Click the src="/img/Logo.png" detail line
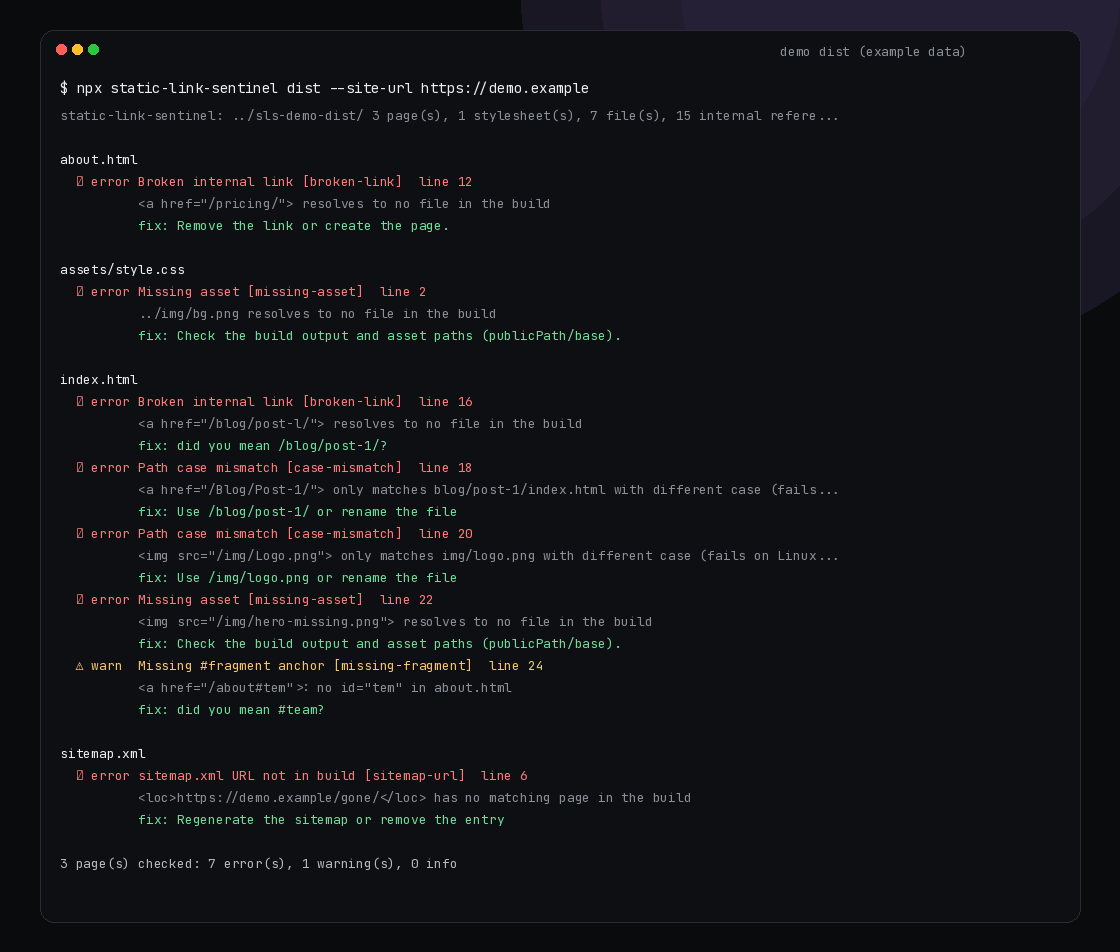The height and width of the screenshot is (952, 1120). (489, 556)
